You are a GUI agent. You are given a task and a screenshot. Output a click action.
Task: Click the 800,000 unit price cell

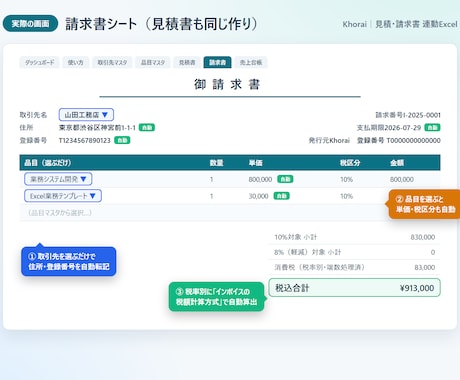click(260, 179)
